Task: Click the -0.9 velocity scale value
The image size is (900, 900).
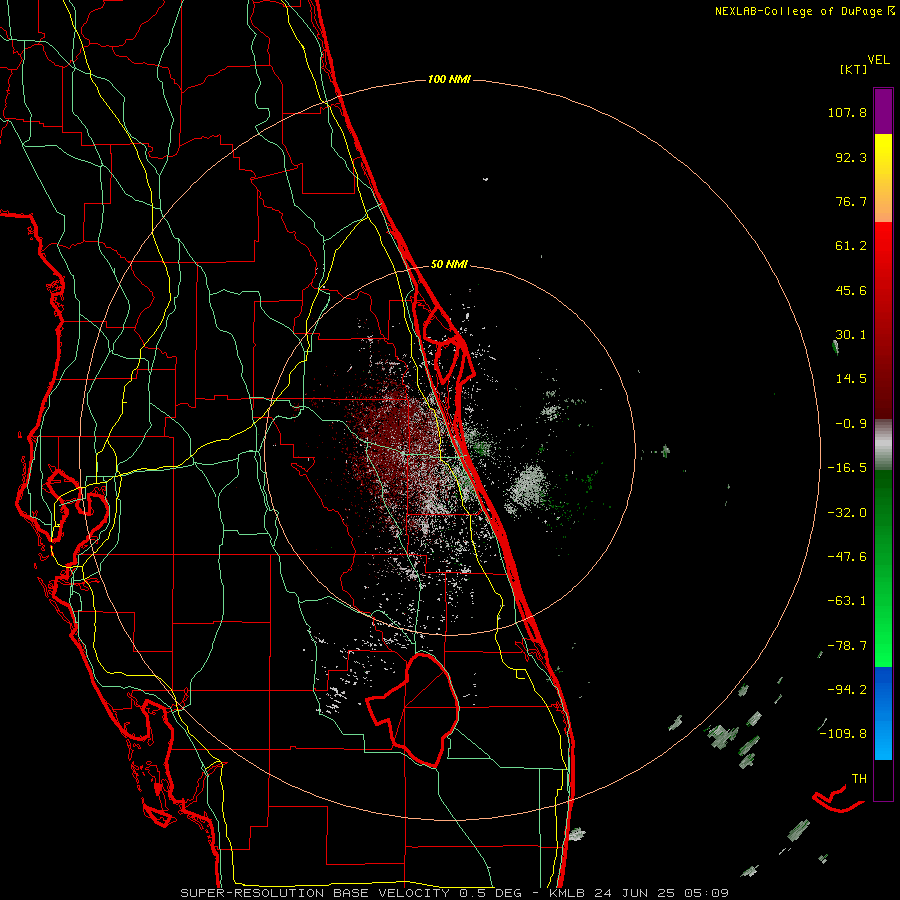Action: tap(851, 424)
